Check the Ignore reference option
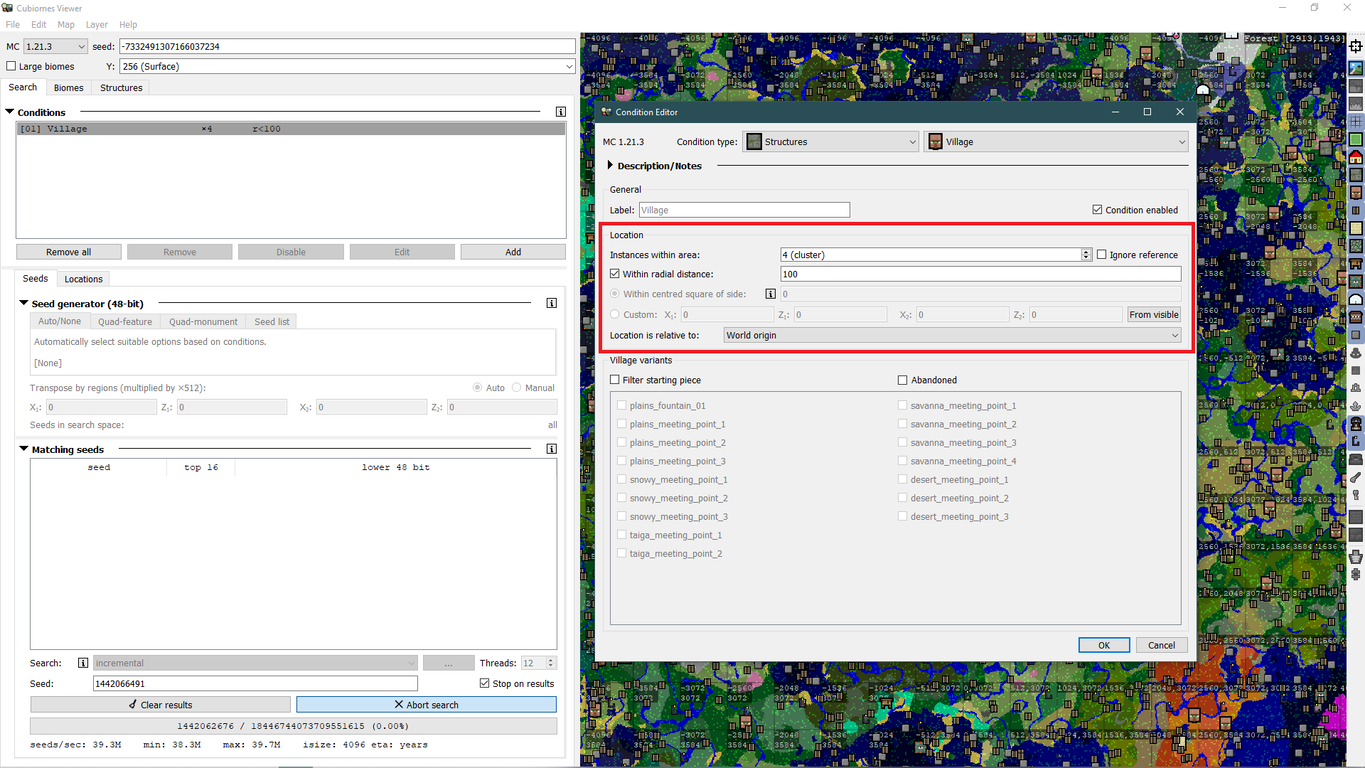 1102,255
